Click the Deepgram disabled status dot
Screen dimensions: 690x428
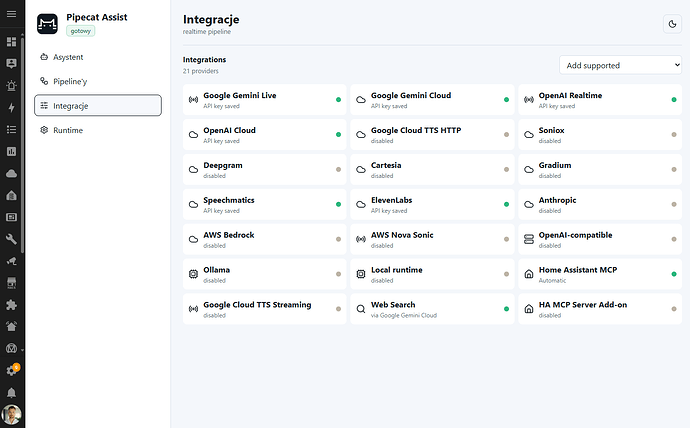(x=338, y=169)
